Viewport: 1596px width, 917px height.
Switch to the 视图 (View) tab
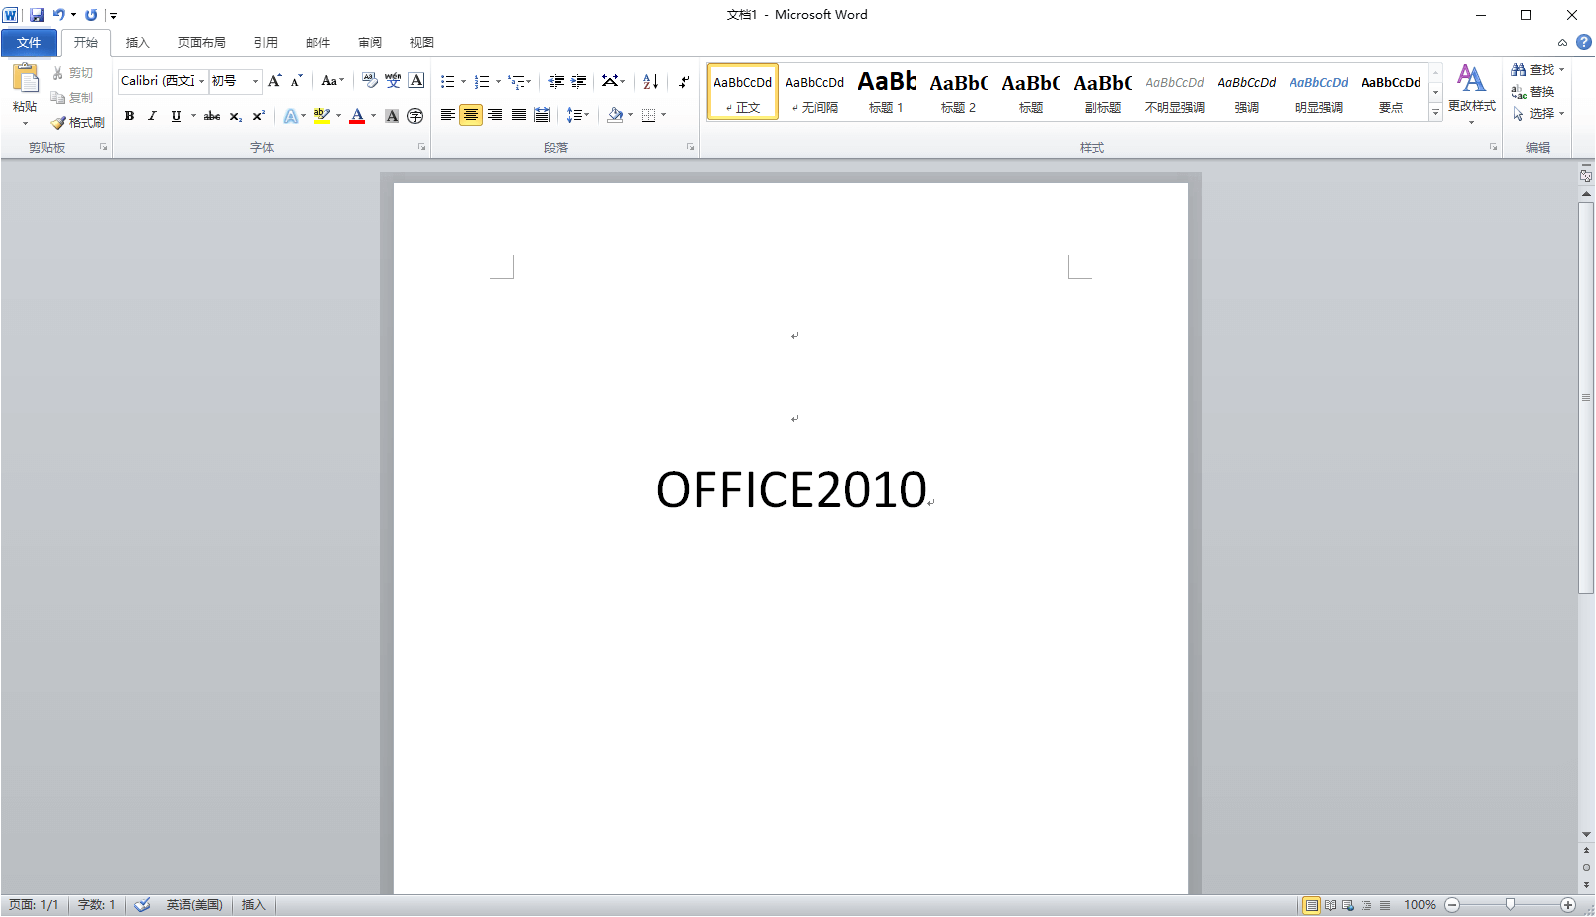(x=421, y=42)
